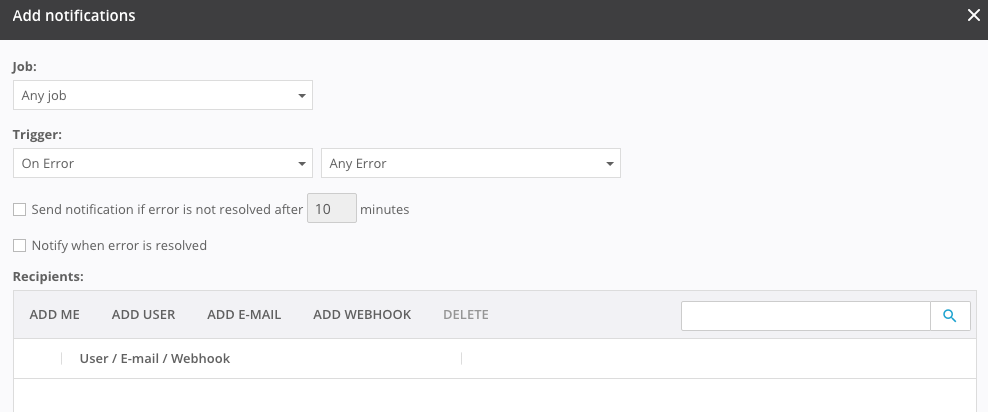Viewport: 988px width, 412px height.
Task: Click the Trigger field label
Action: (35, 134)
